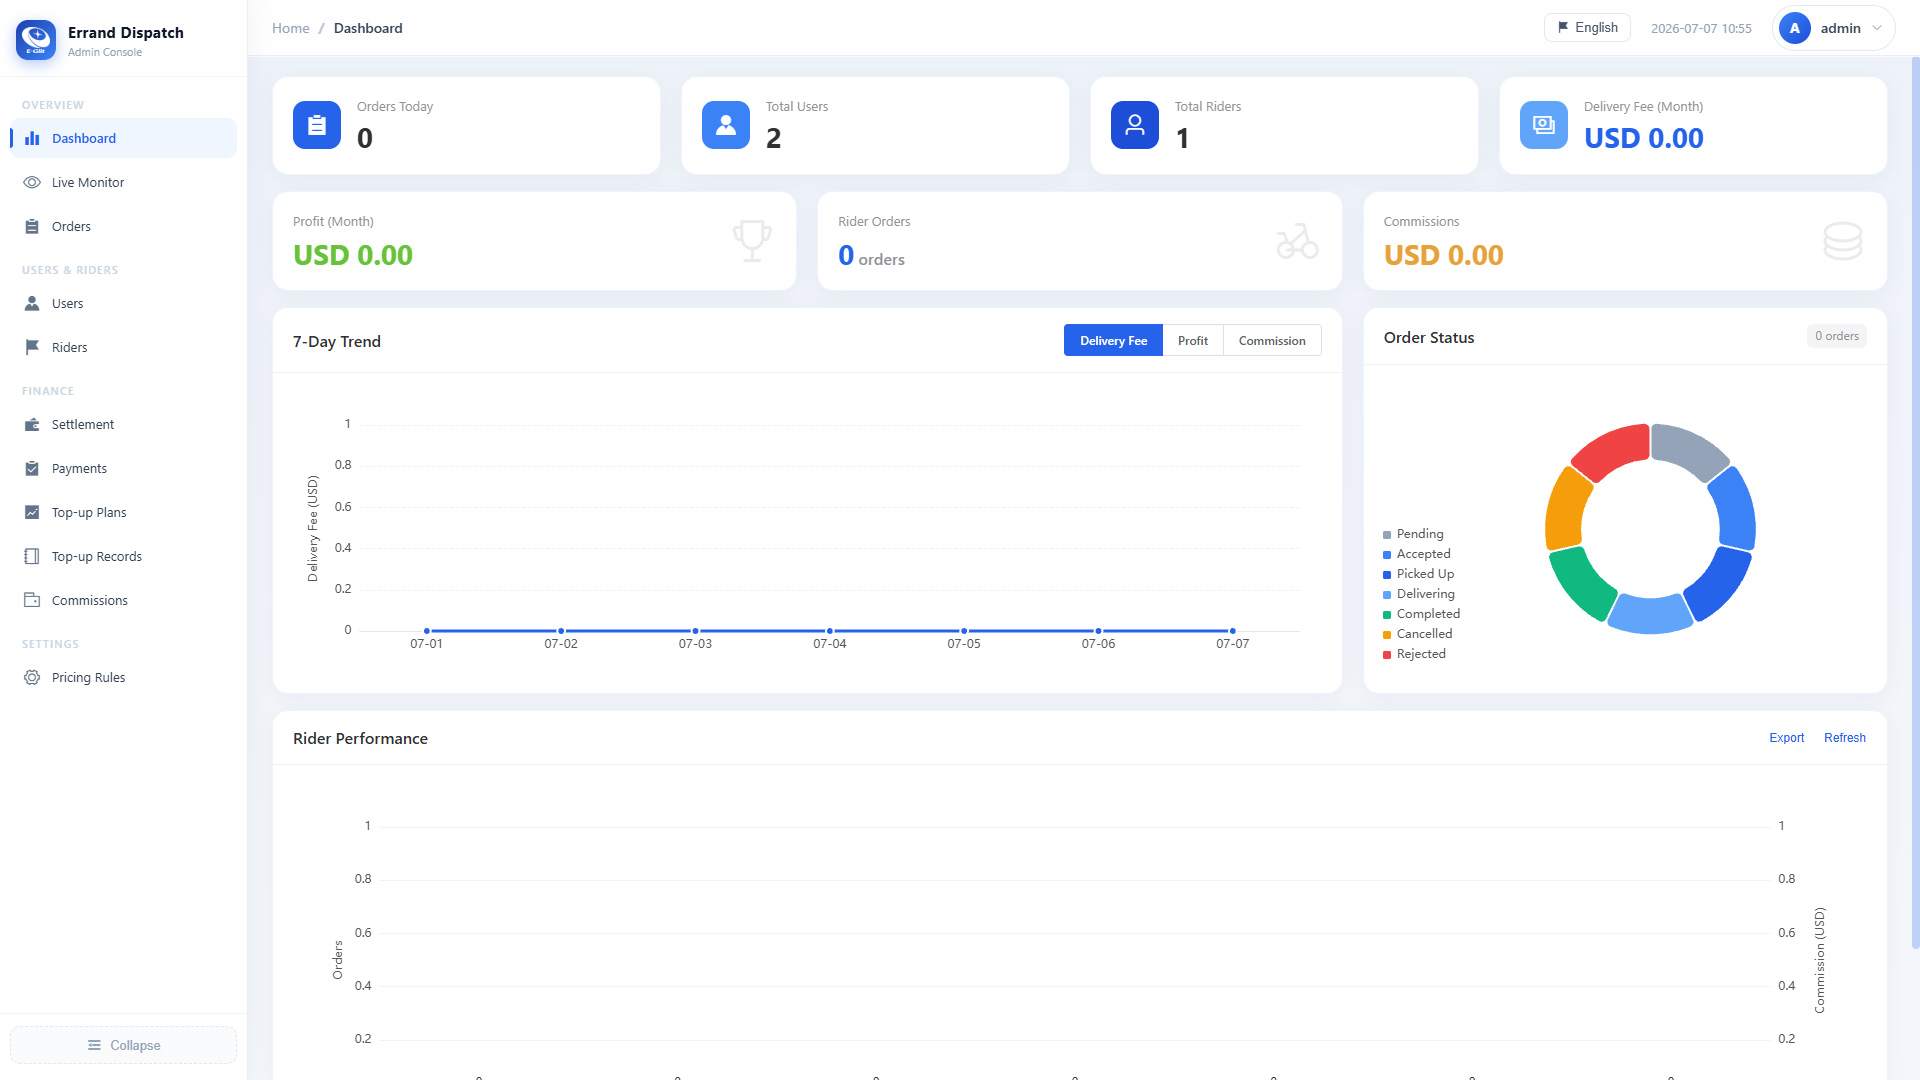Click the Riders flag icon in sidebar
The width and height of the screenshot is (1920, 1080).
coord(32,348)
